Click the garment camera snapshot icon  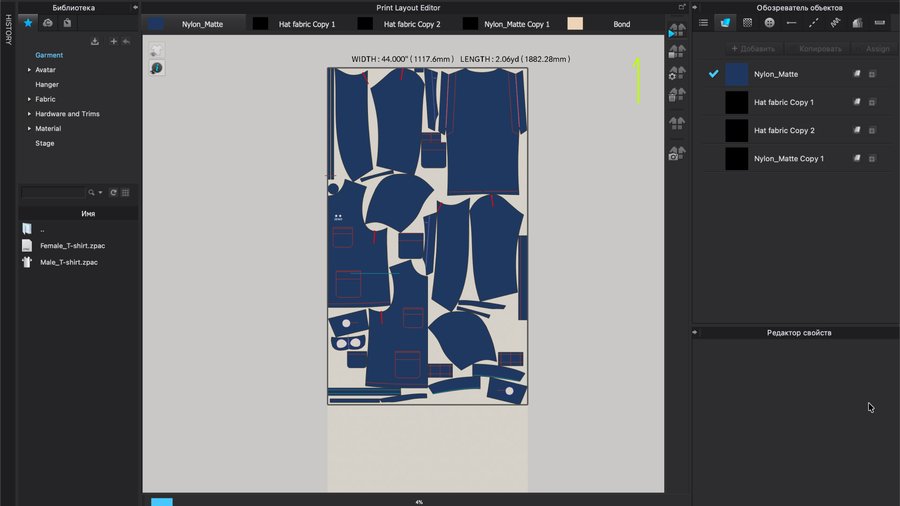[677, 153]
